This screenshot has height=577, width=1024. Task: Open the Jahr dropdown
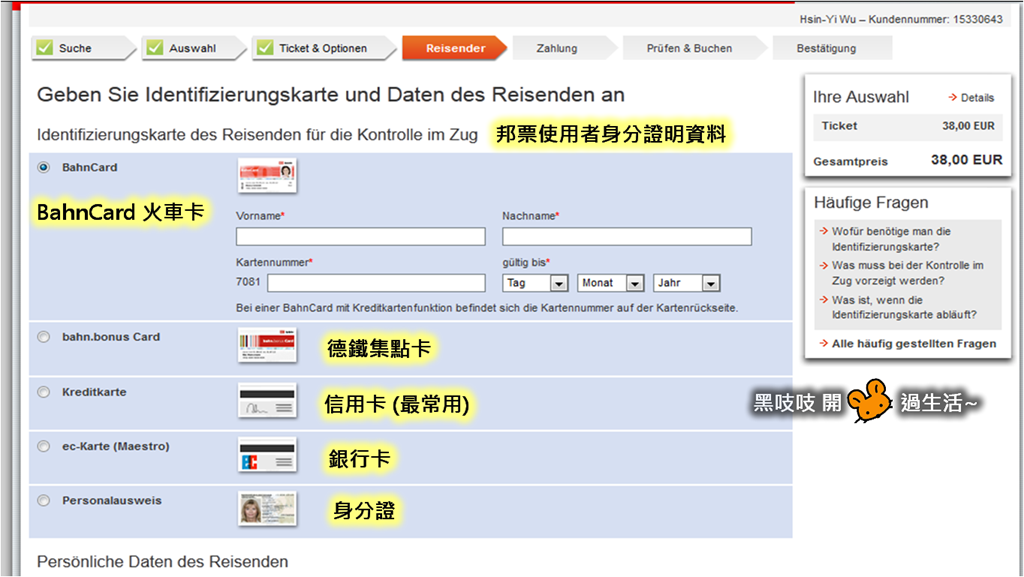[686, 283]
